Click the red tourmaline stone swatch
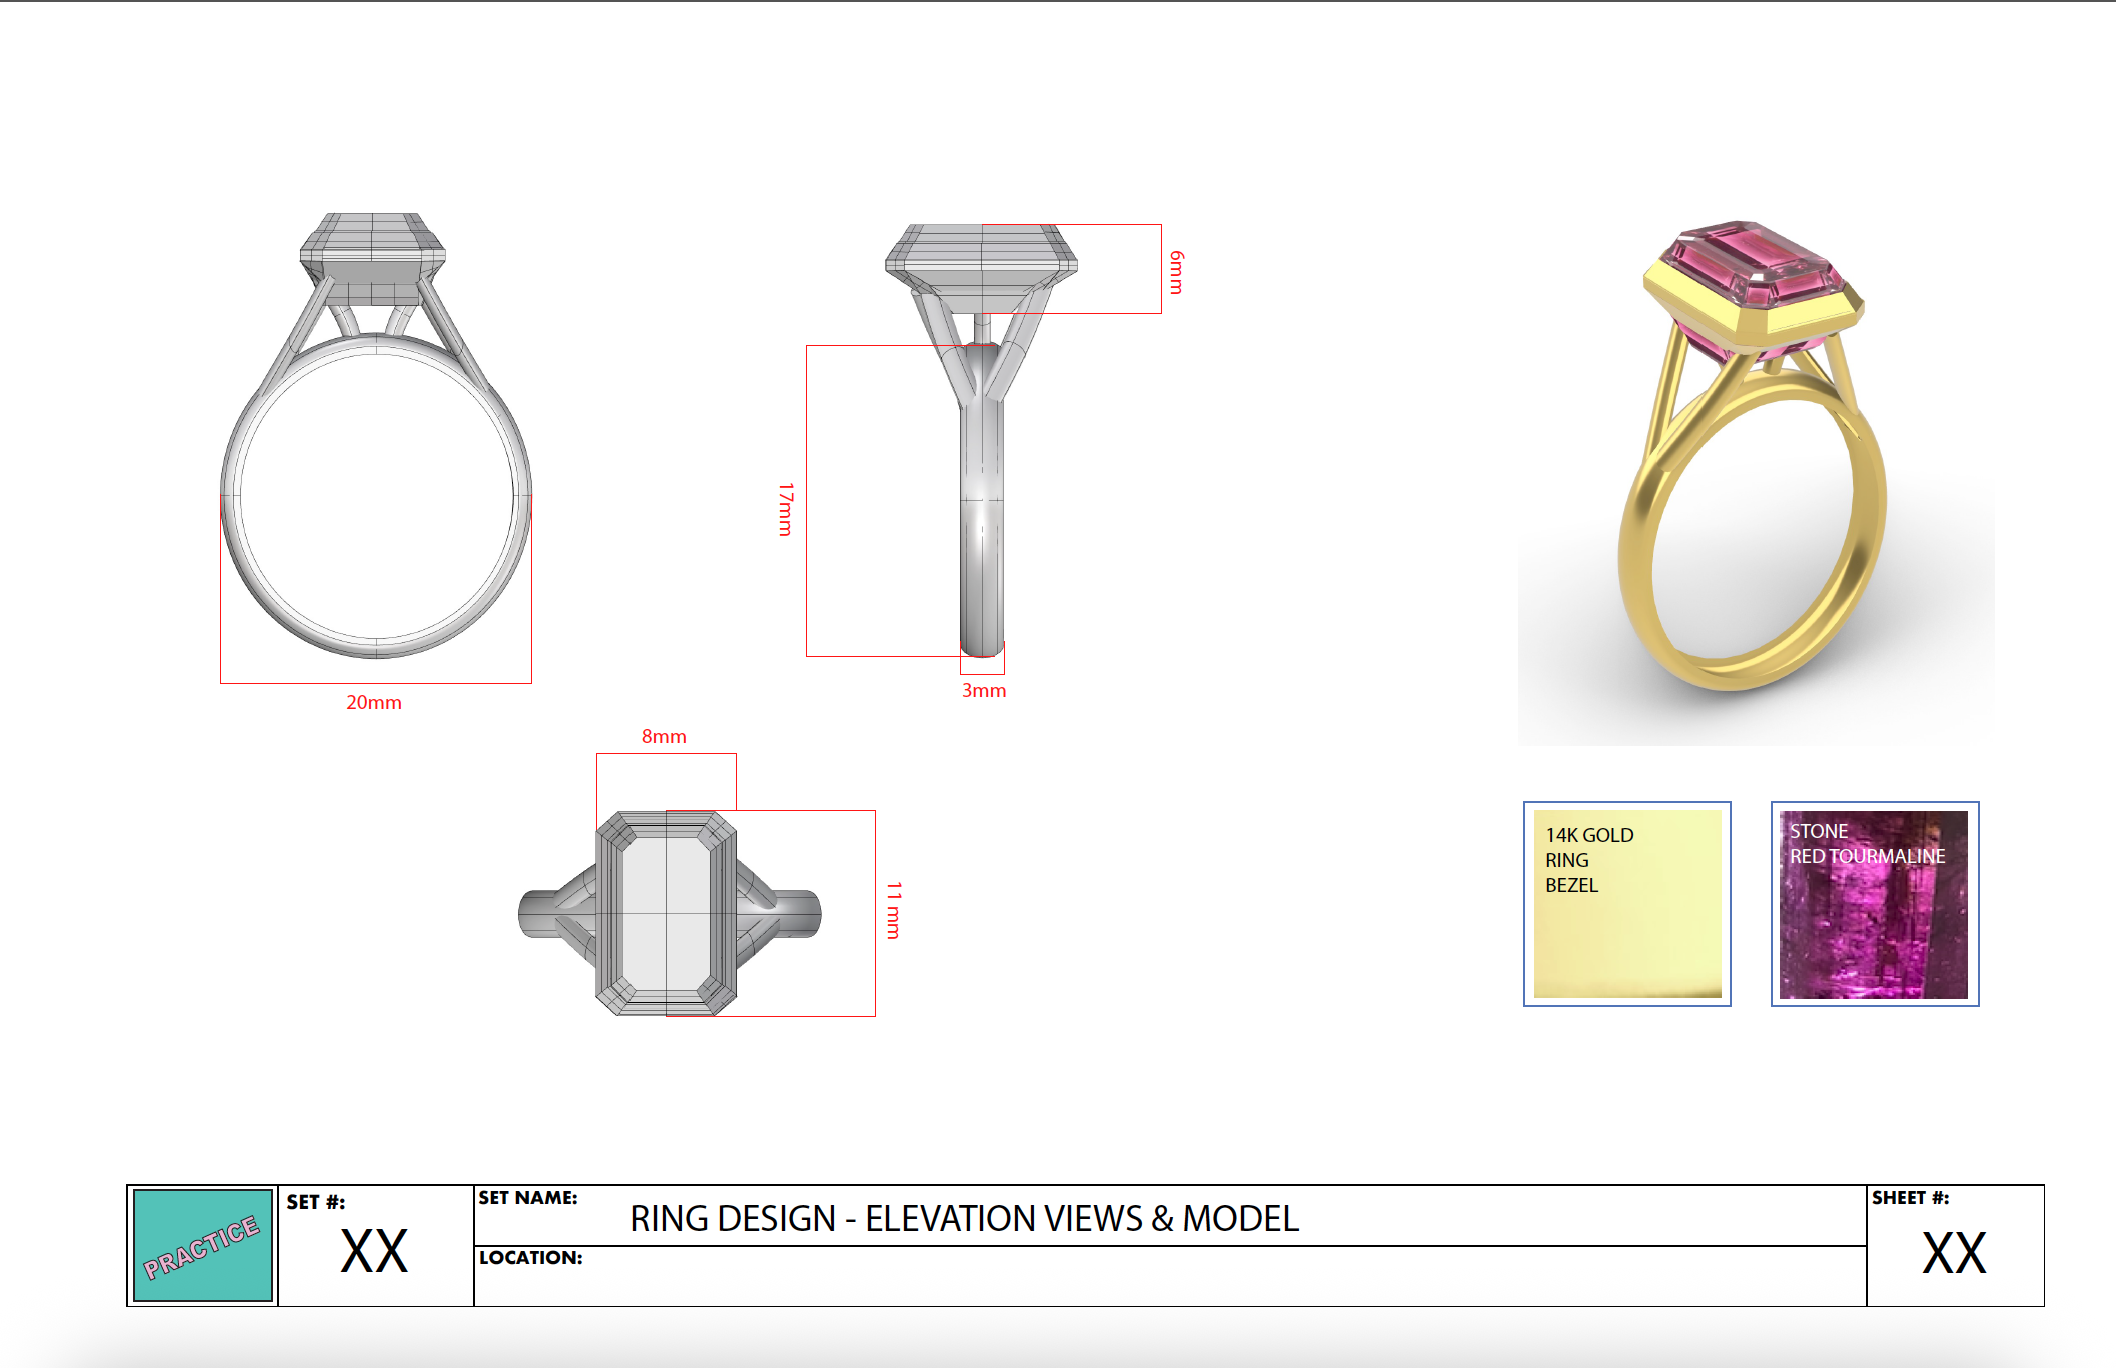2116x1368 pixels. click(1875, 904)
